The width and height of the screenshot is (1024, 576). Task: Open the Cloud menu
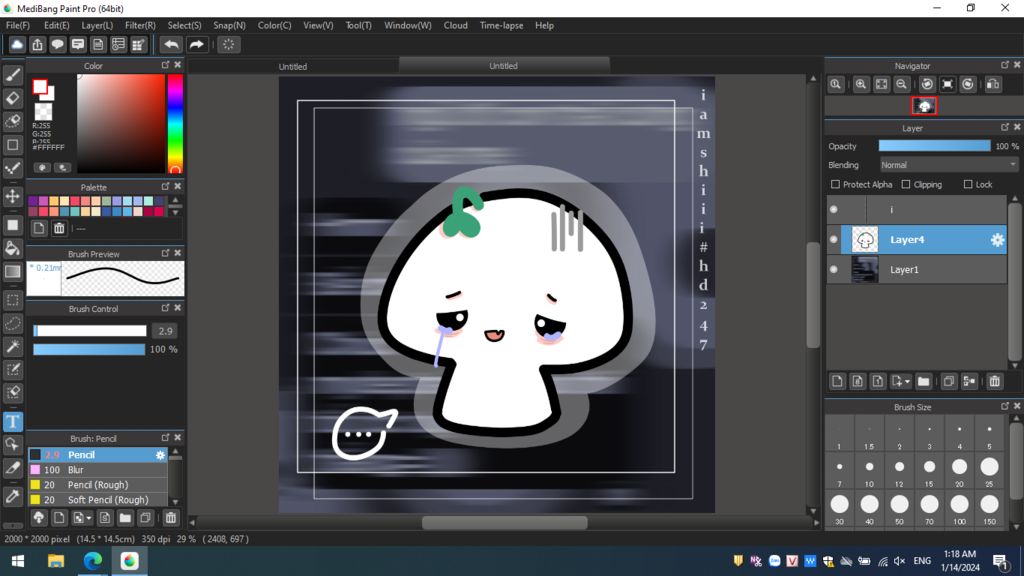click(455, 25)
